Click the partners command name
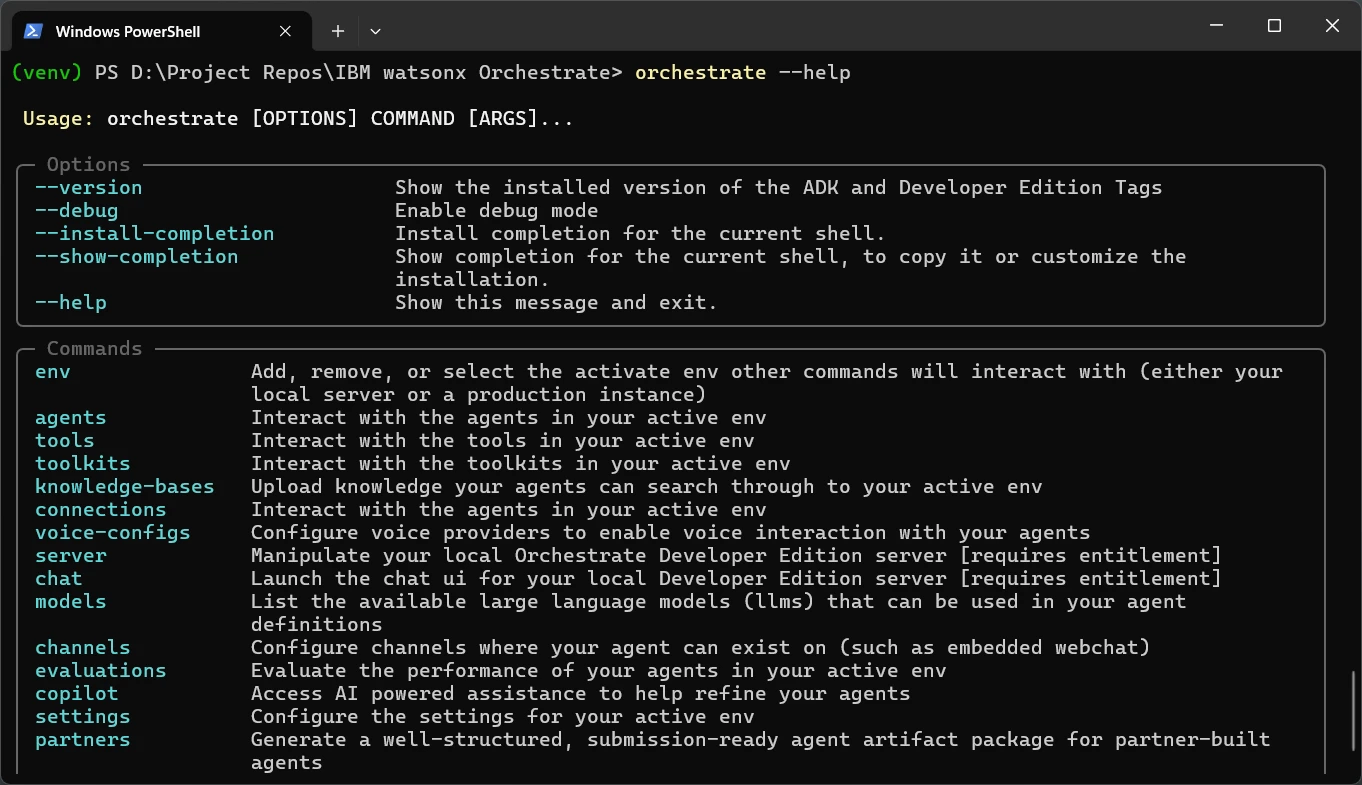Screen dimensions: 1362x785 (83, 739)
